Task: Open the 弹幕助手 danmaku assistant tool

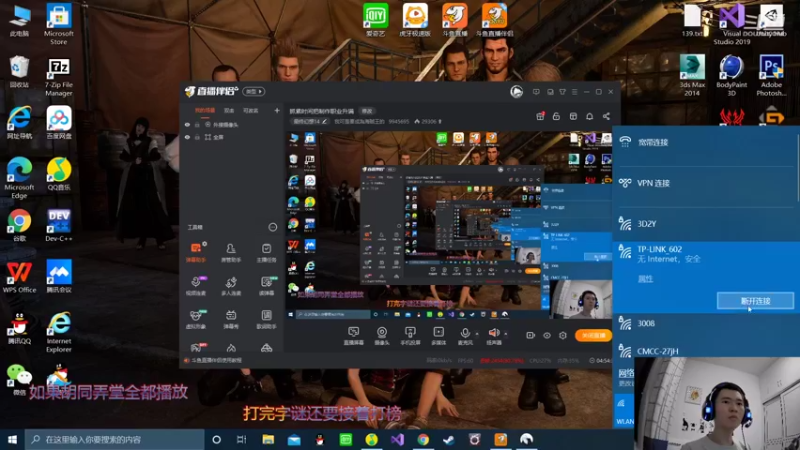Action: click(x=196, y=252)
